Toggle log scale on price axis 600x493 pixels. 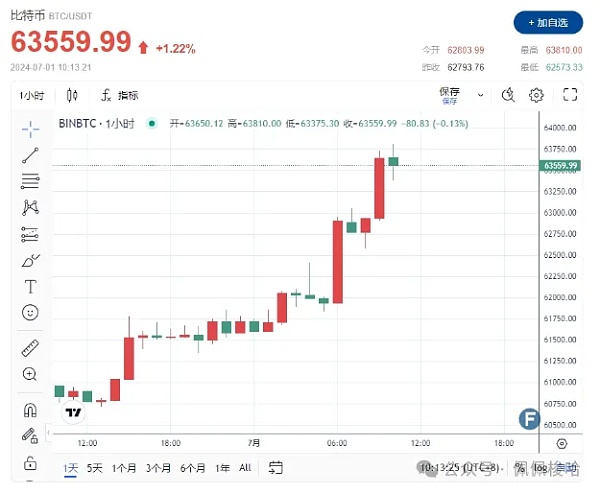(540, 467)
